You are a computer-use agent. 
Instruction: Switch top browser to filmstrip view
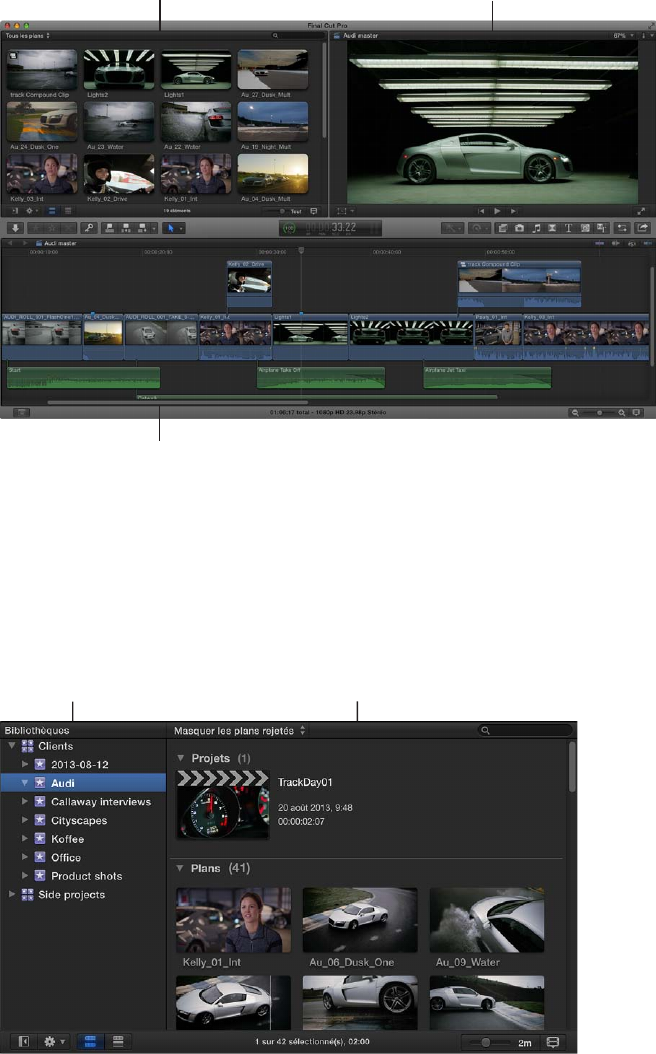click(x=52, y=211)
